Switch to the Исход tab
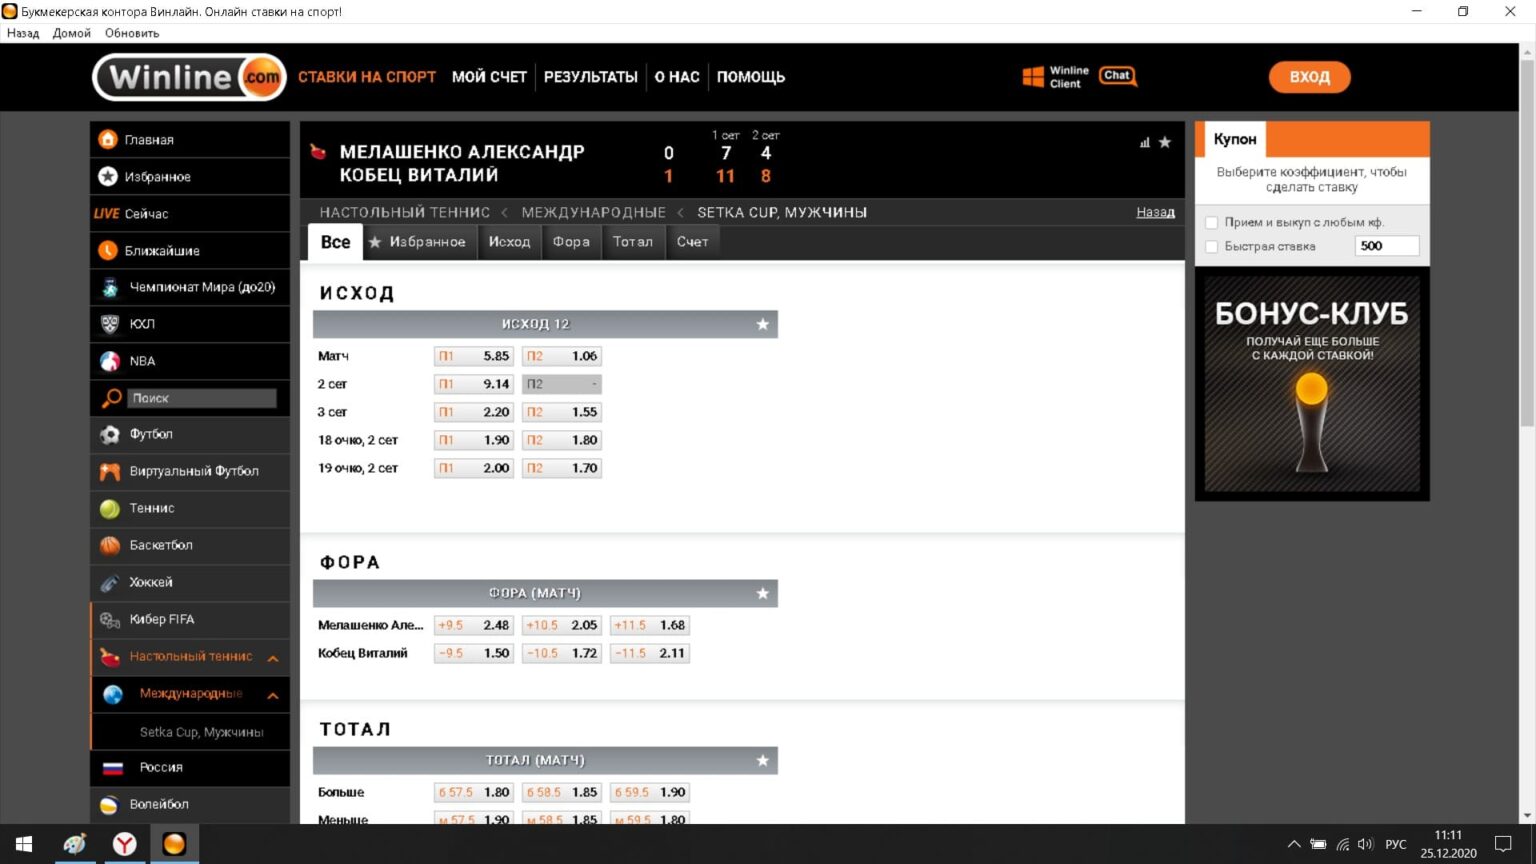This screenshot has height=864, width=1536. pos(509,242)
